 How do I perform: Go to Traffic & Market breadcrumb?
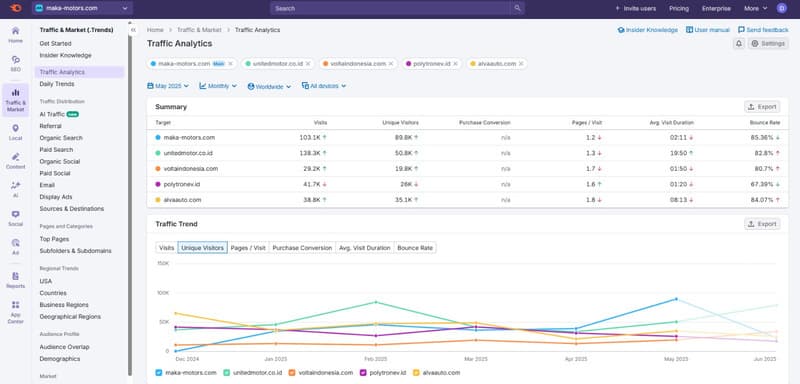coord(199,30)
